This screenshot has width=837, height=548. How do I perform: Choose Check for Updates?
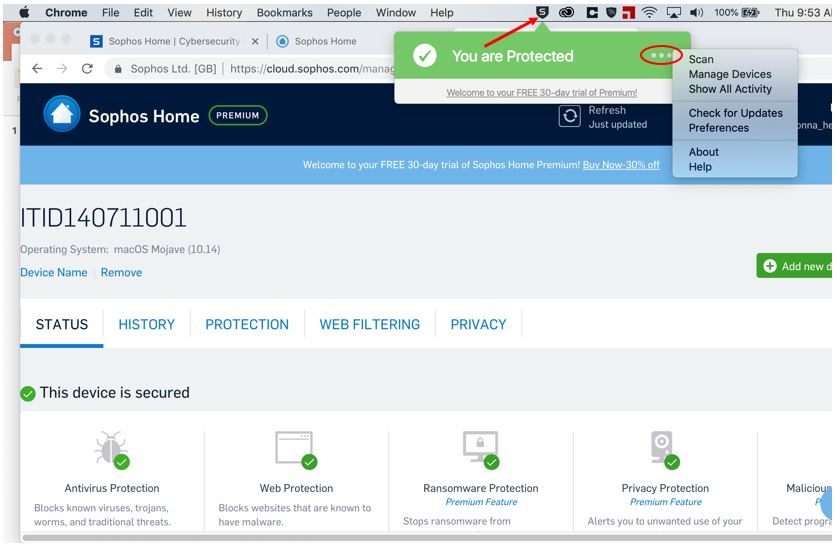pos(735,113)
